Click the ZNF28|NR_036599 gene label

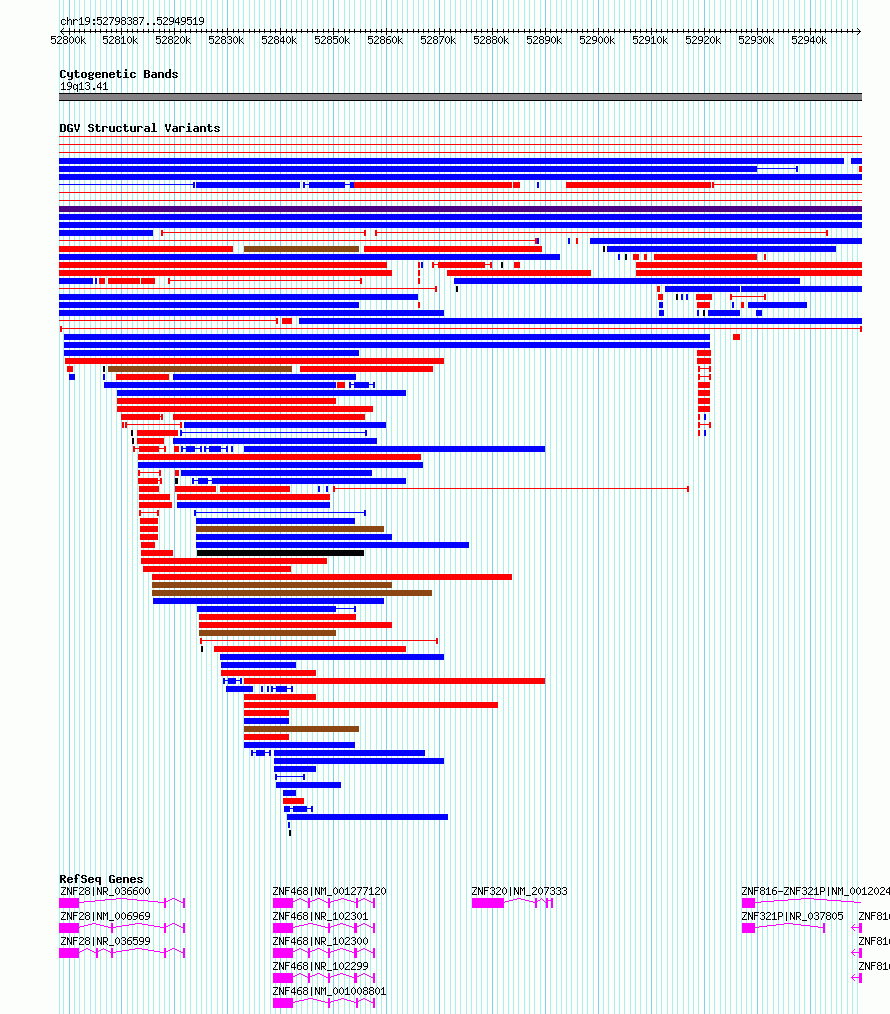click(x=105, y=941)
